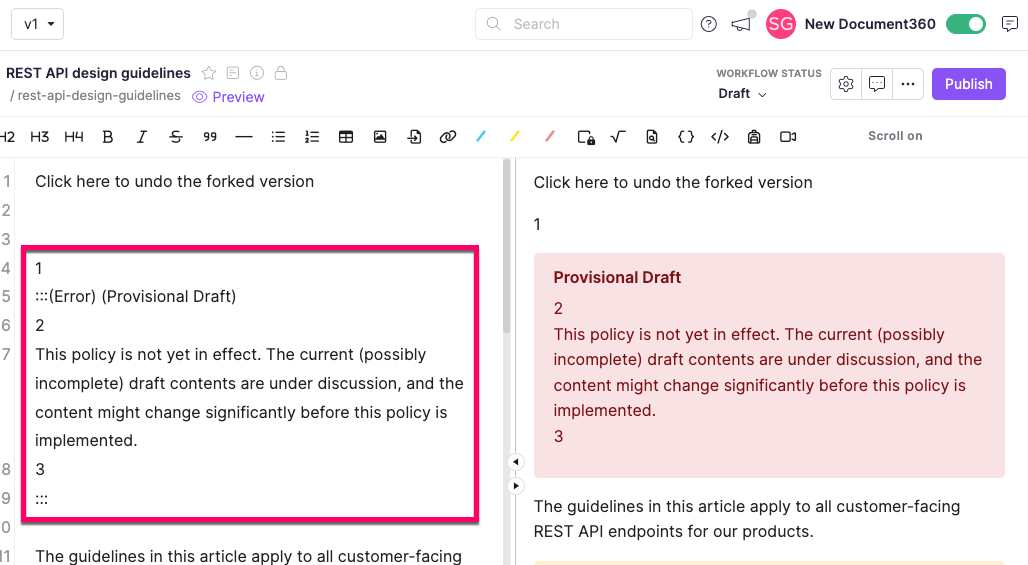Apply H3 heading format

pos(39,136)
